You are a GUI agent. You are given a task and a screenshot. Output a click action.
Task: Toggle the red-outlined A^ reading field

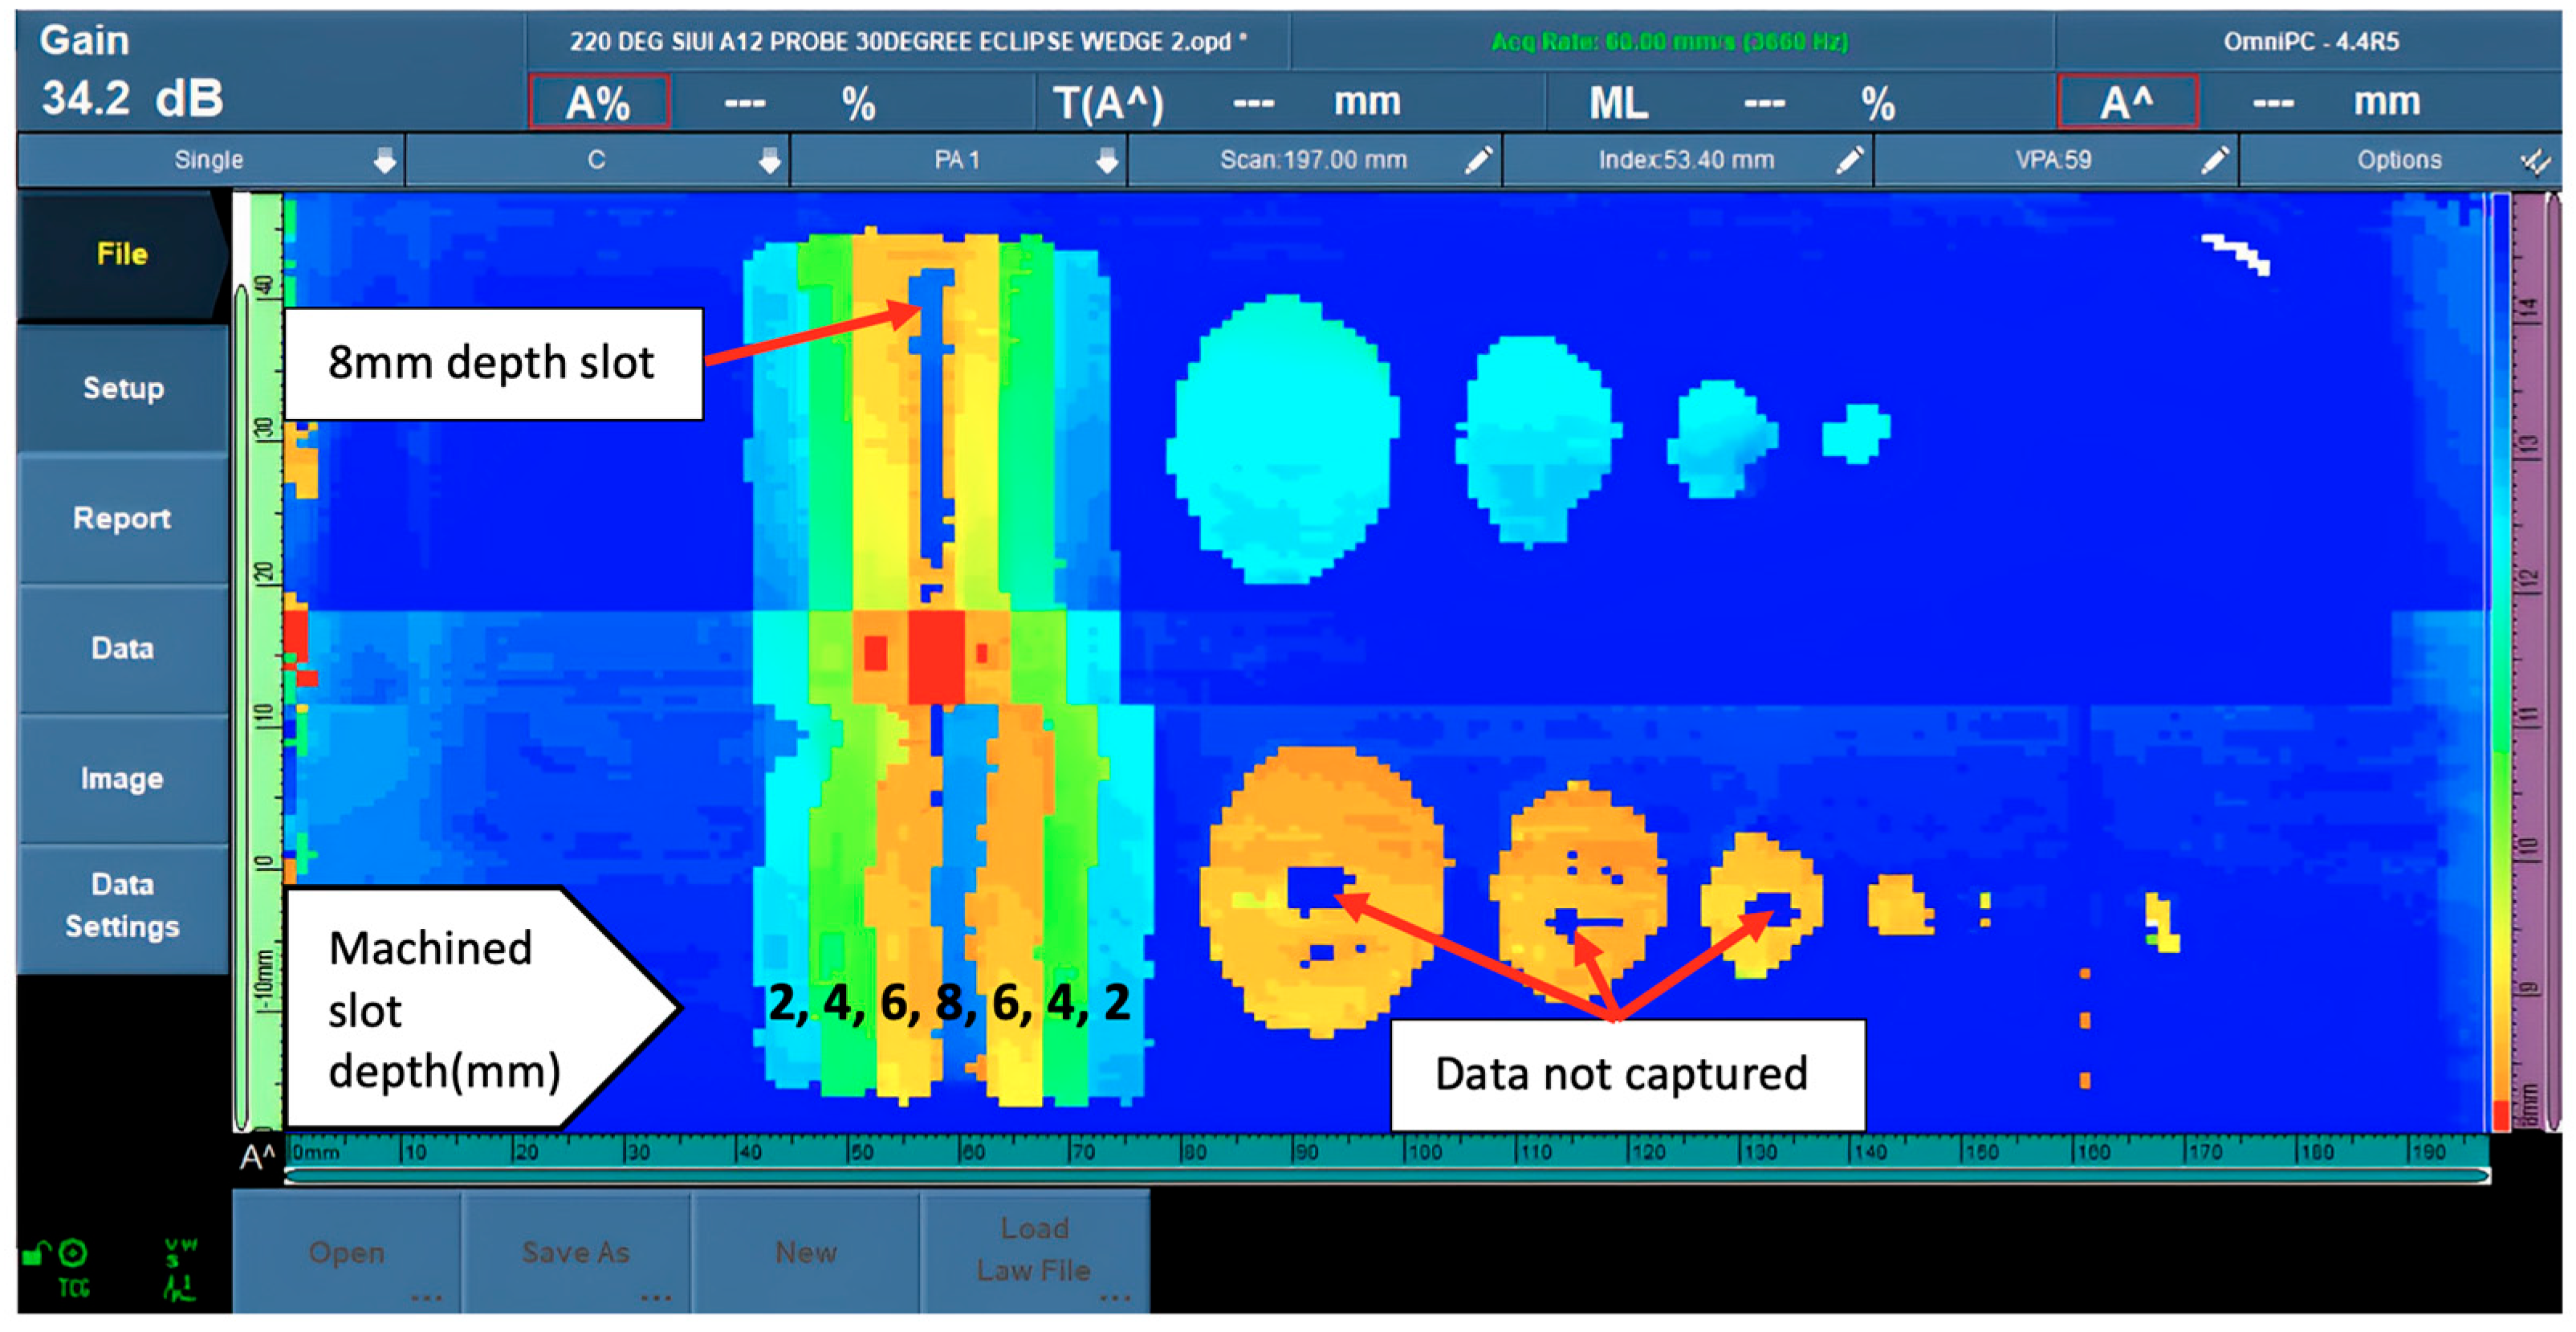2126,102
